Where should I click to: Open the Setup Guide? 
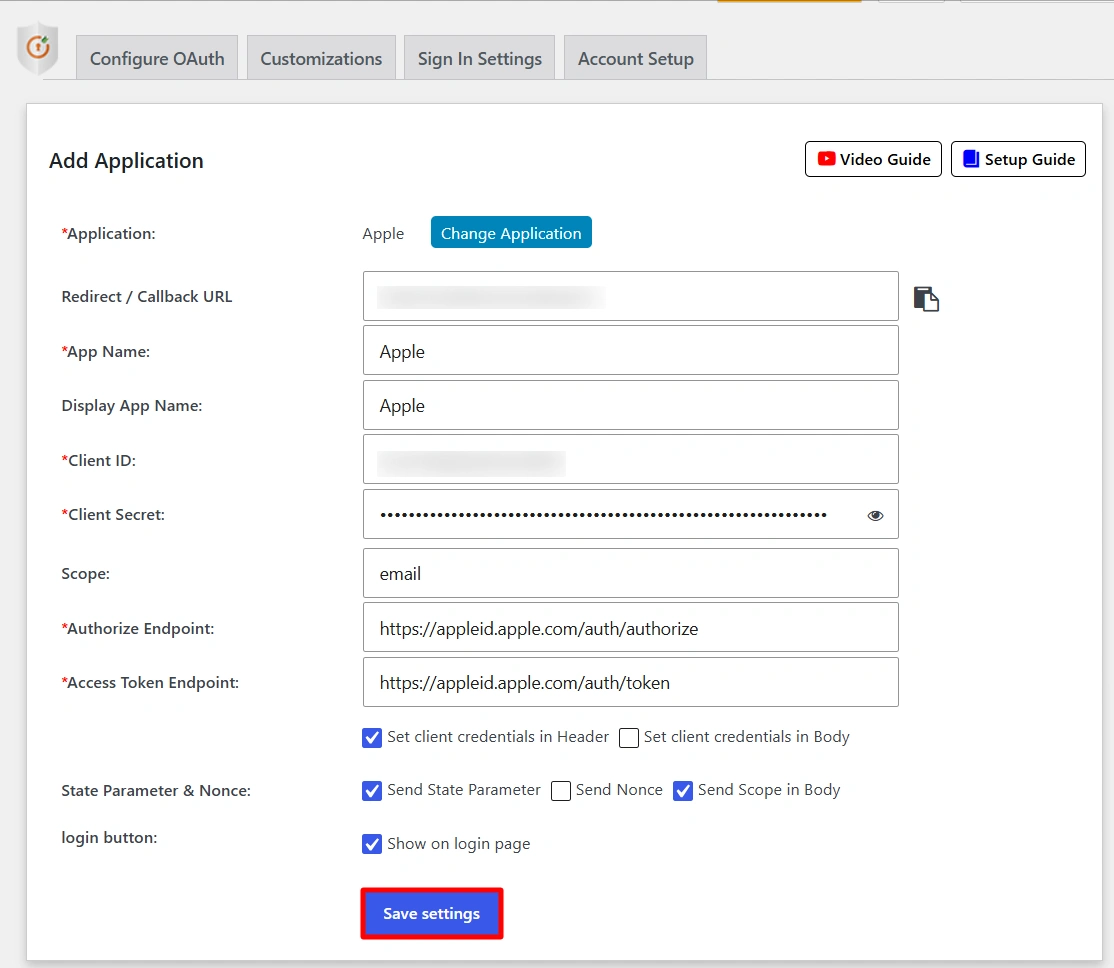tap(1018, 159)
